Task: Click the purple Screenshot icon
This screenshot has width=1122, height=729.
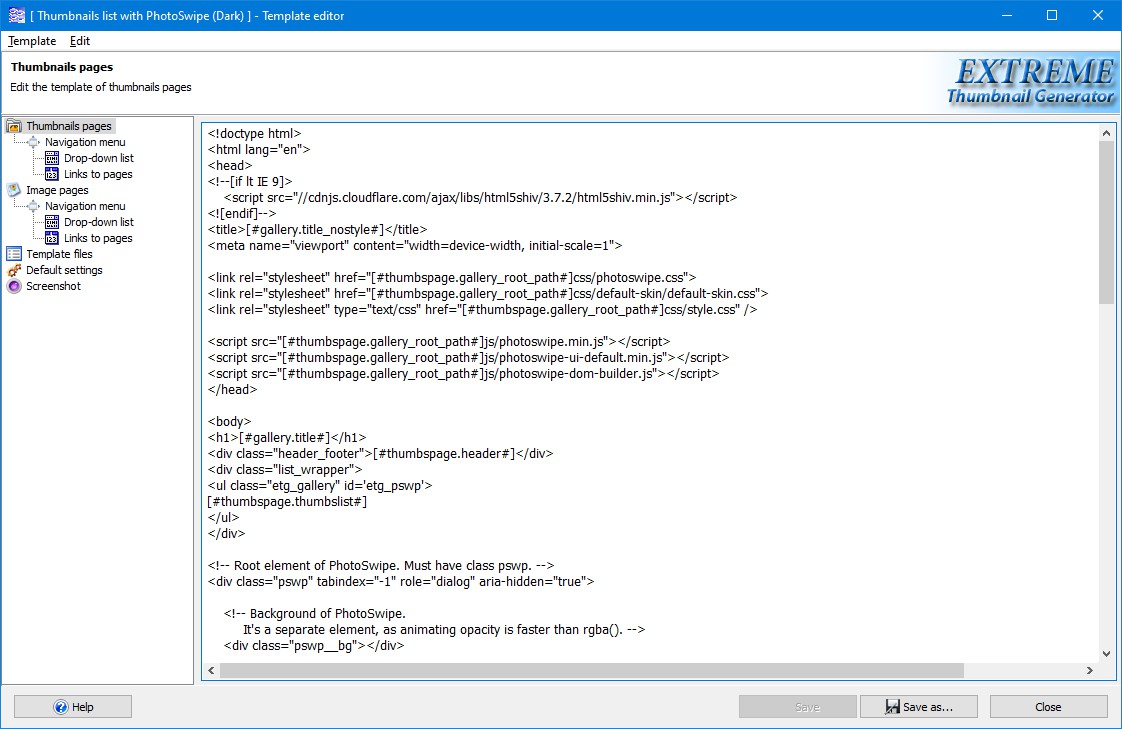Action: [14, 286]
